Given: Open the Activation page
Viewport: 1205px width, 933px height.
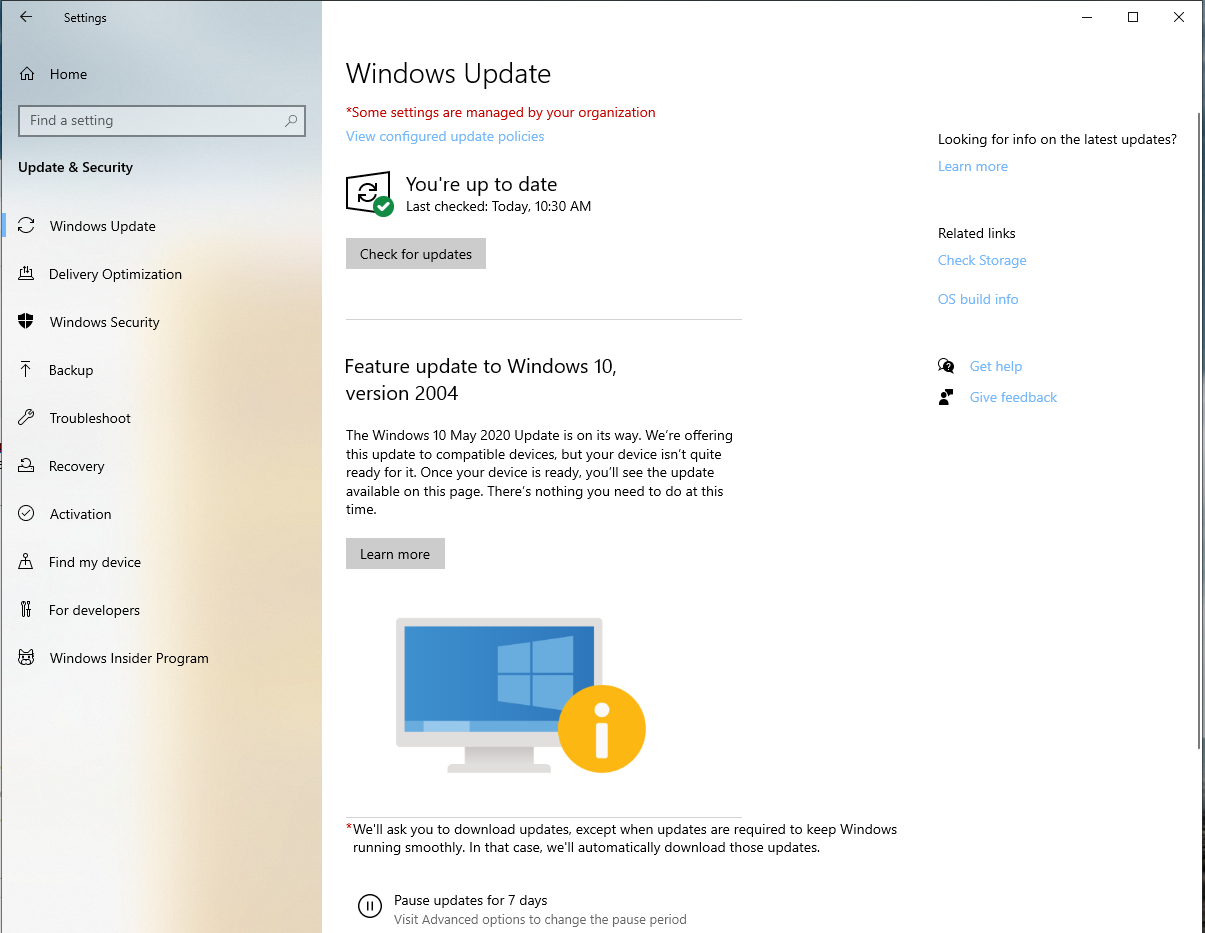Looking at the screenshot, I should 161,514.
